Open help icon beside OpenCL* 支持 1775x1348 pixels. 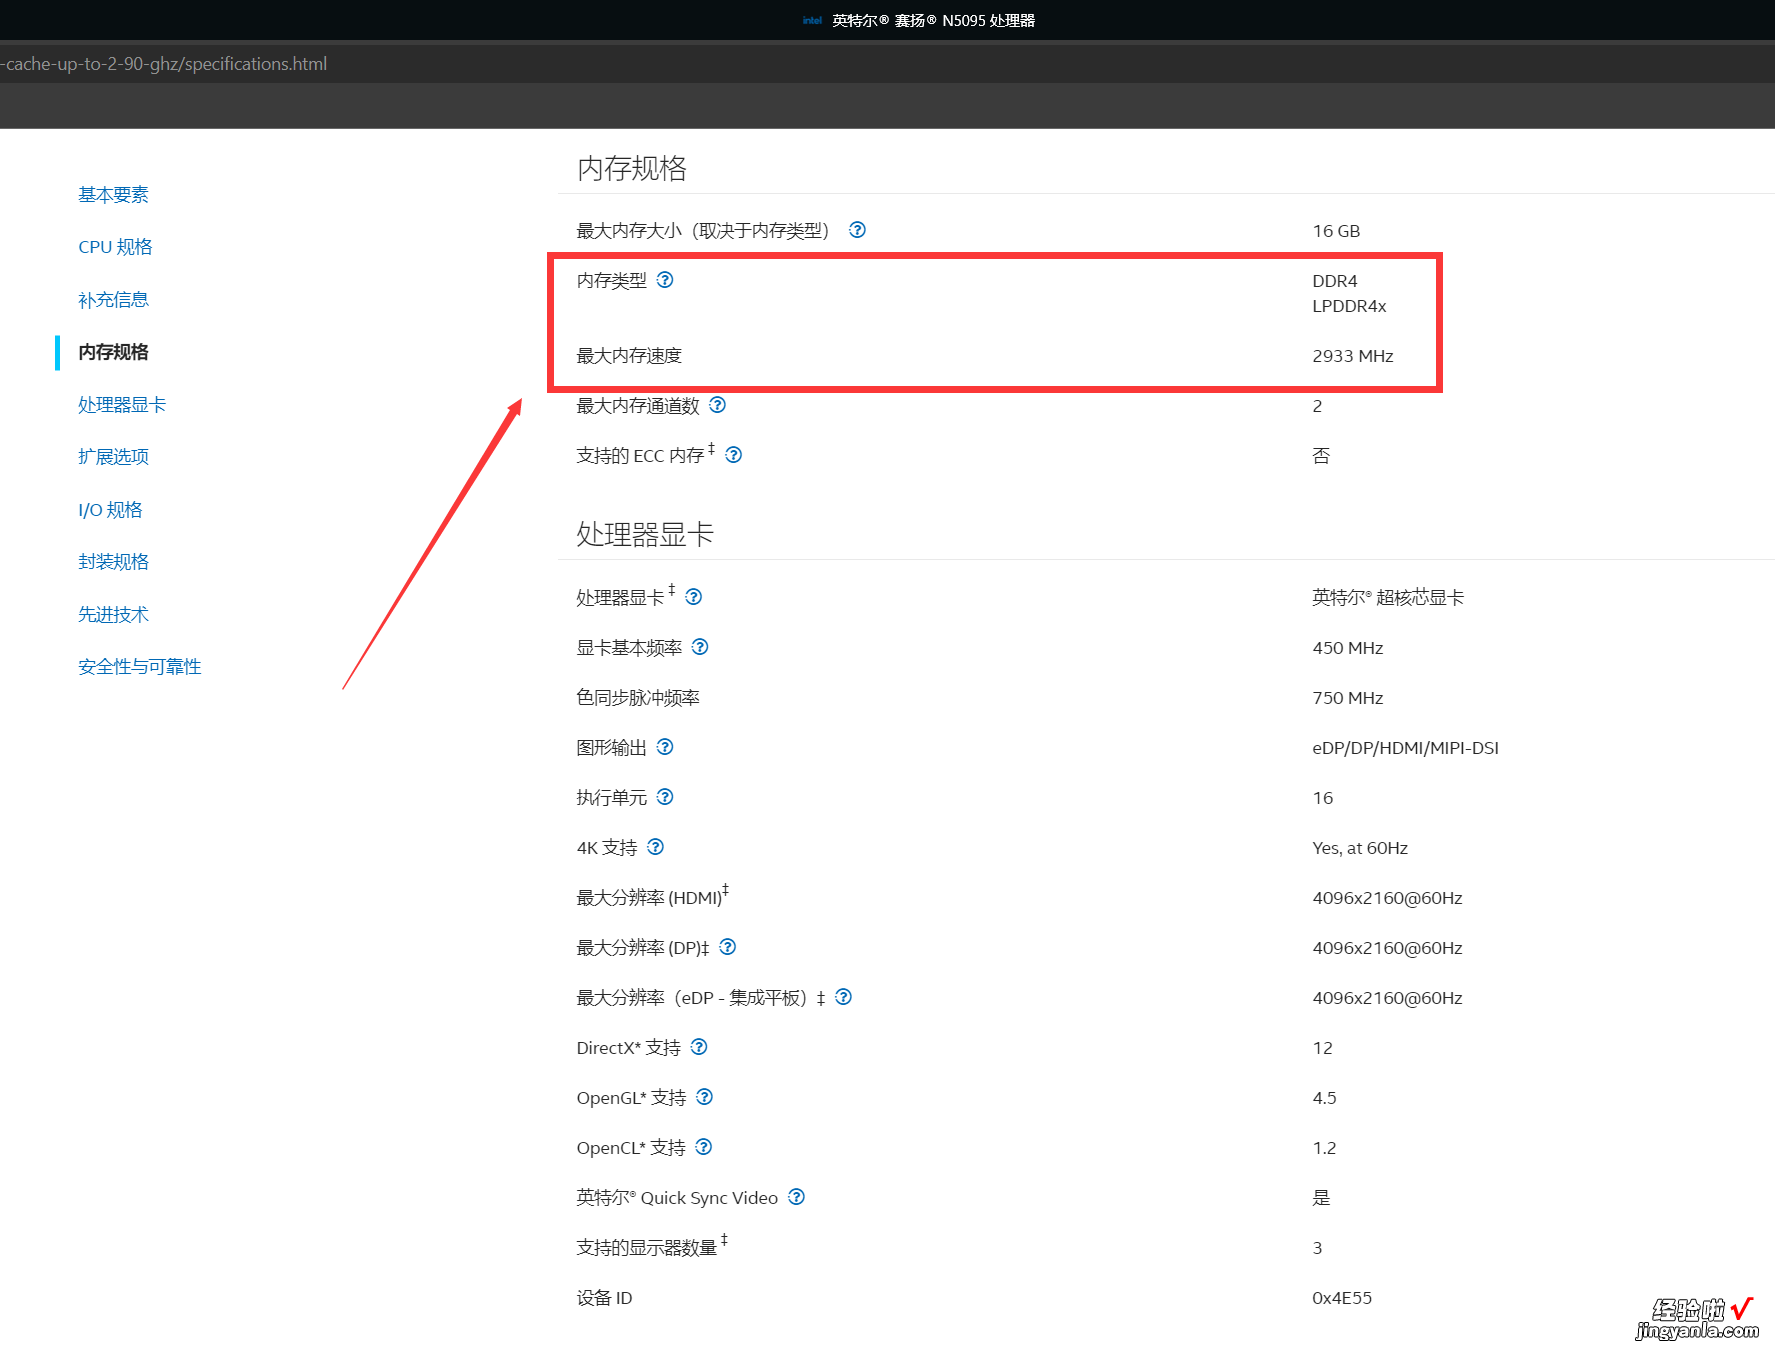(x=703, y=1147)
